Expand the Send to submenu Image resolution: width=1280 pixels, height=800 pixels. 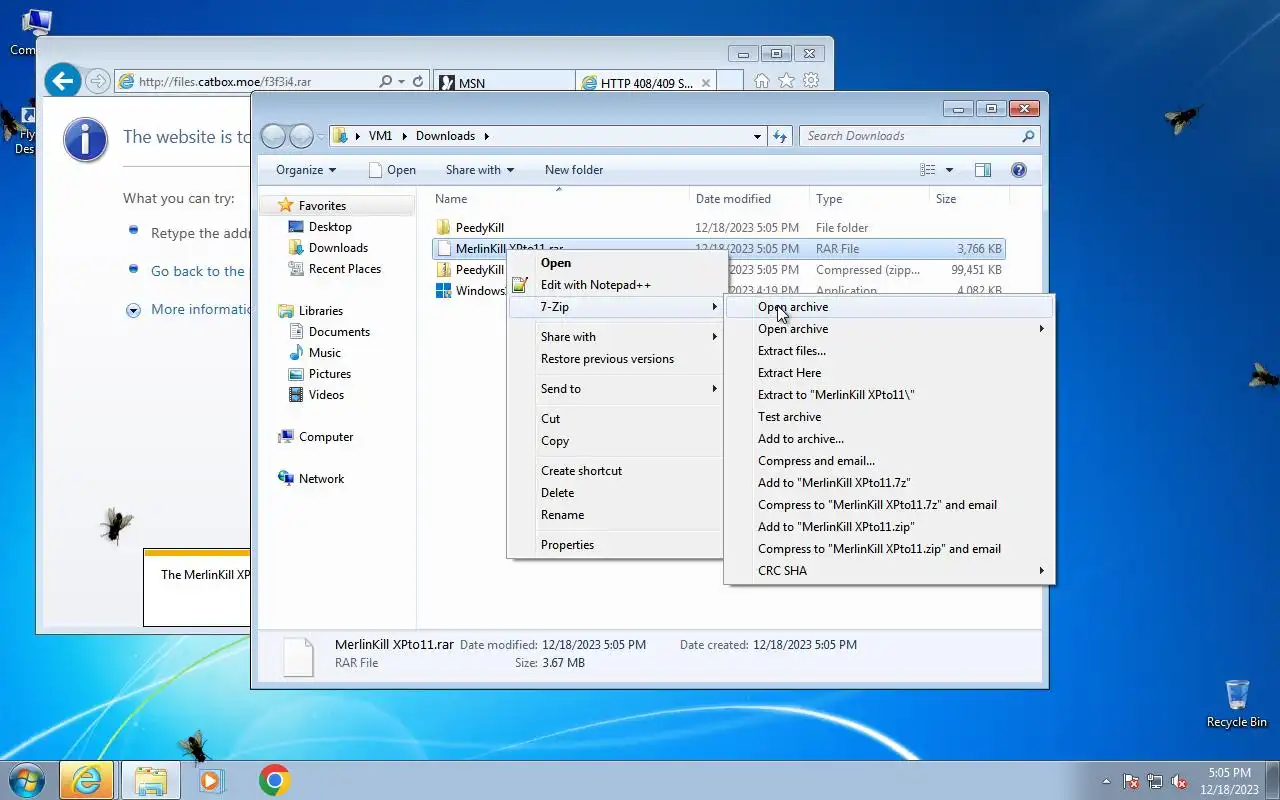[615, 389]
